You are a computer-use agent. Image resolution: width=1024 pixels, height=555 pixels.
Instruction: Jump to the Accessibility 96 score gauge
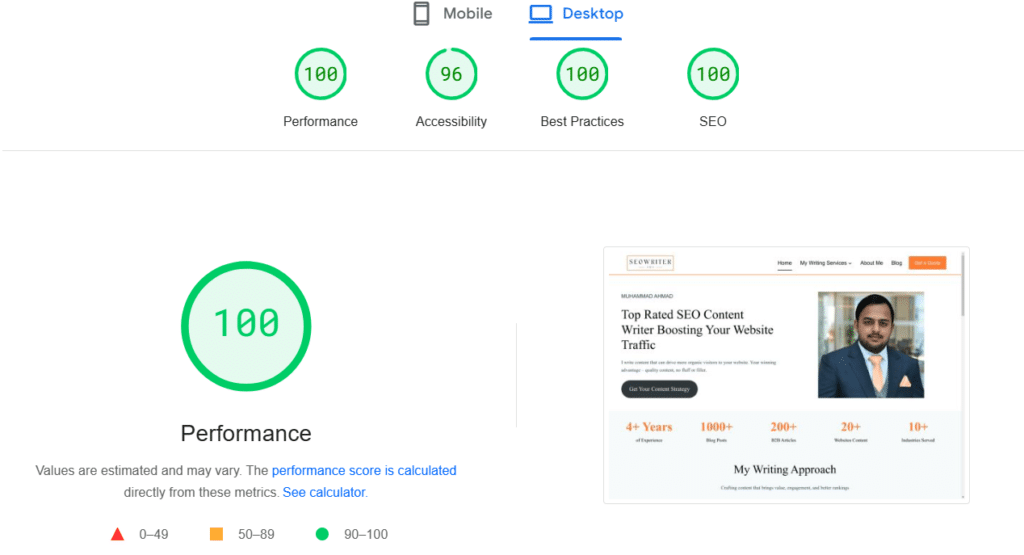[451, 74]
